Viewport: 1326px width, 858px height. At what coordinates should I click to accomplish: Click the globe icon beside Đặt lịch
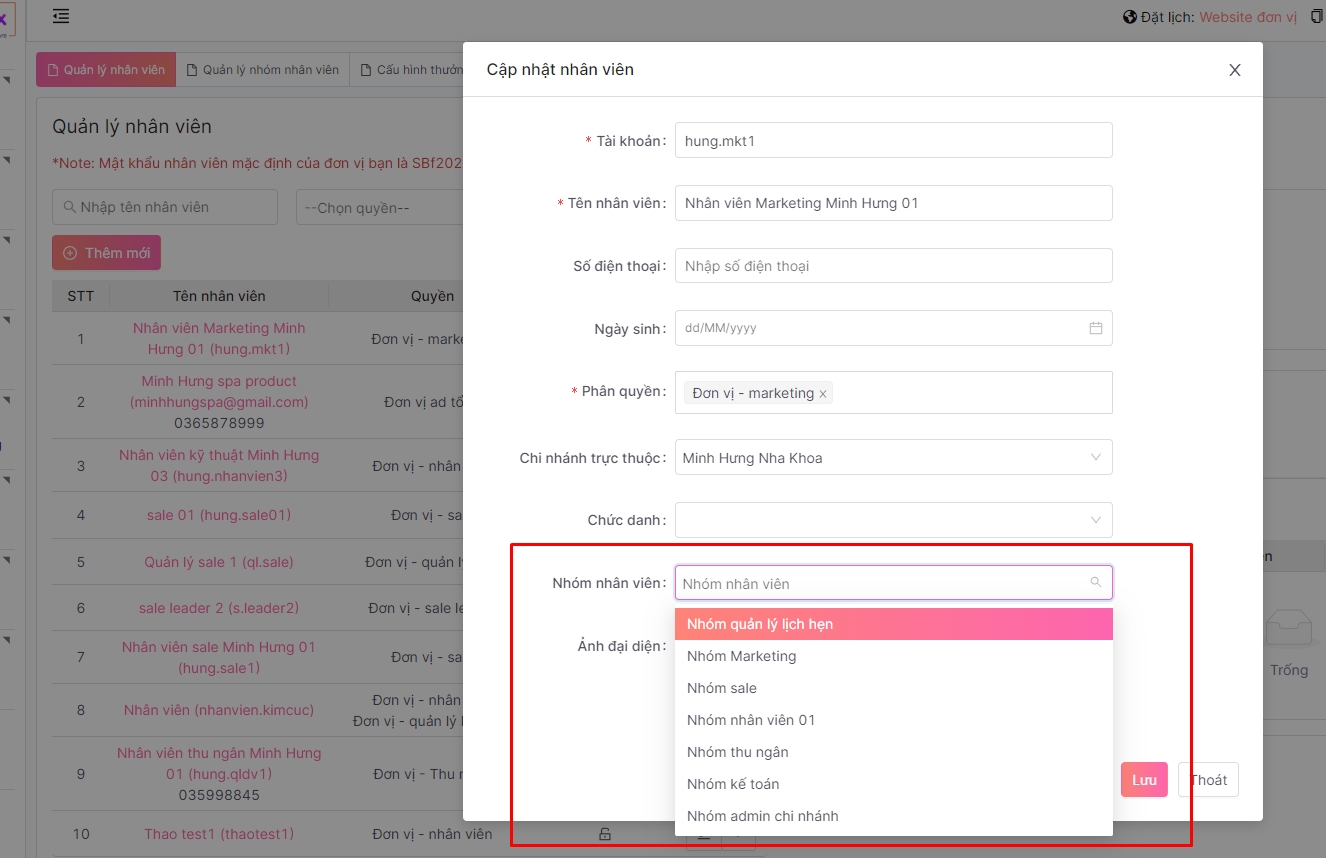tap(1130, 17)
